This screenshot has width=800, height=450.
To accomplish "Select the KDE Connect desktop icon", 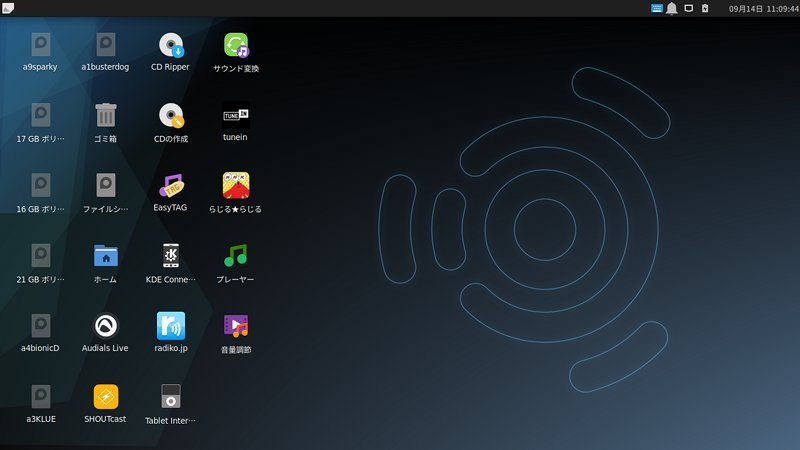I will tap(171, 256).
